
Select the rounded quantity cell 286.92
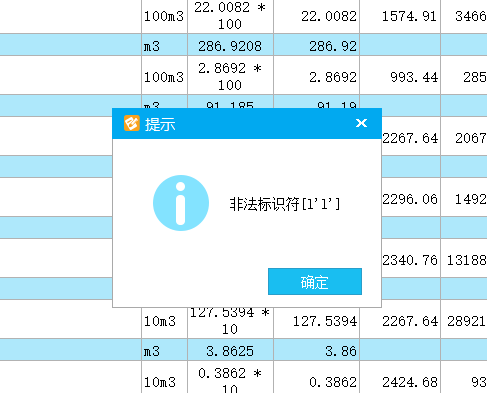317,45
